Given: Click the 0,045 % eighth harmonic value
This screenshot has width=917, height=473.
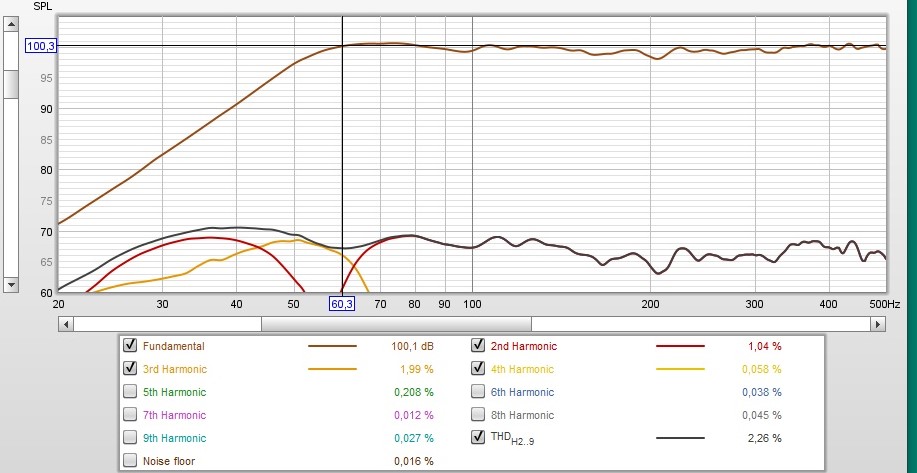Looking at the screenshot, I should 761,415.
